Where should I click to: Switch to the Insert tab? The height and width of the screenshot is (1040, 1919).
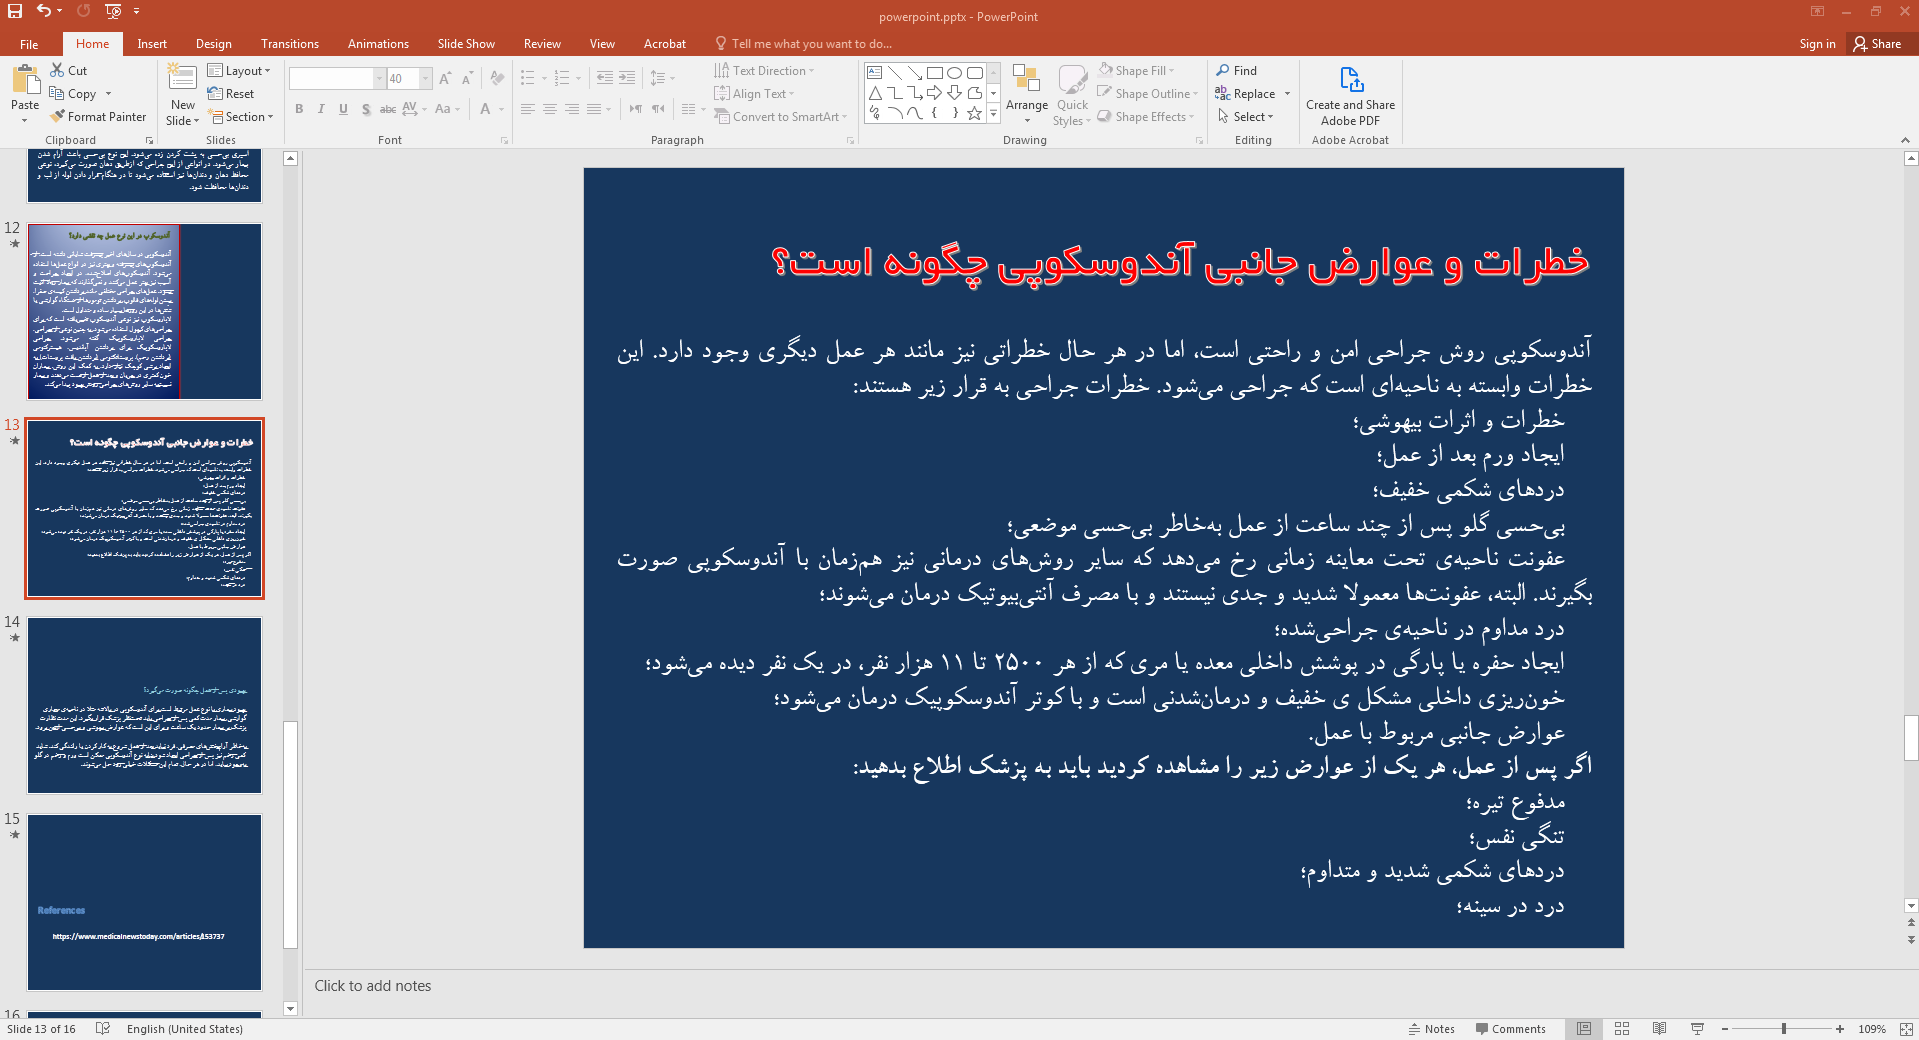point(152,43)
